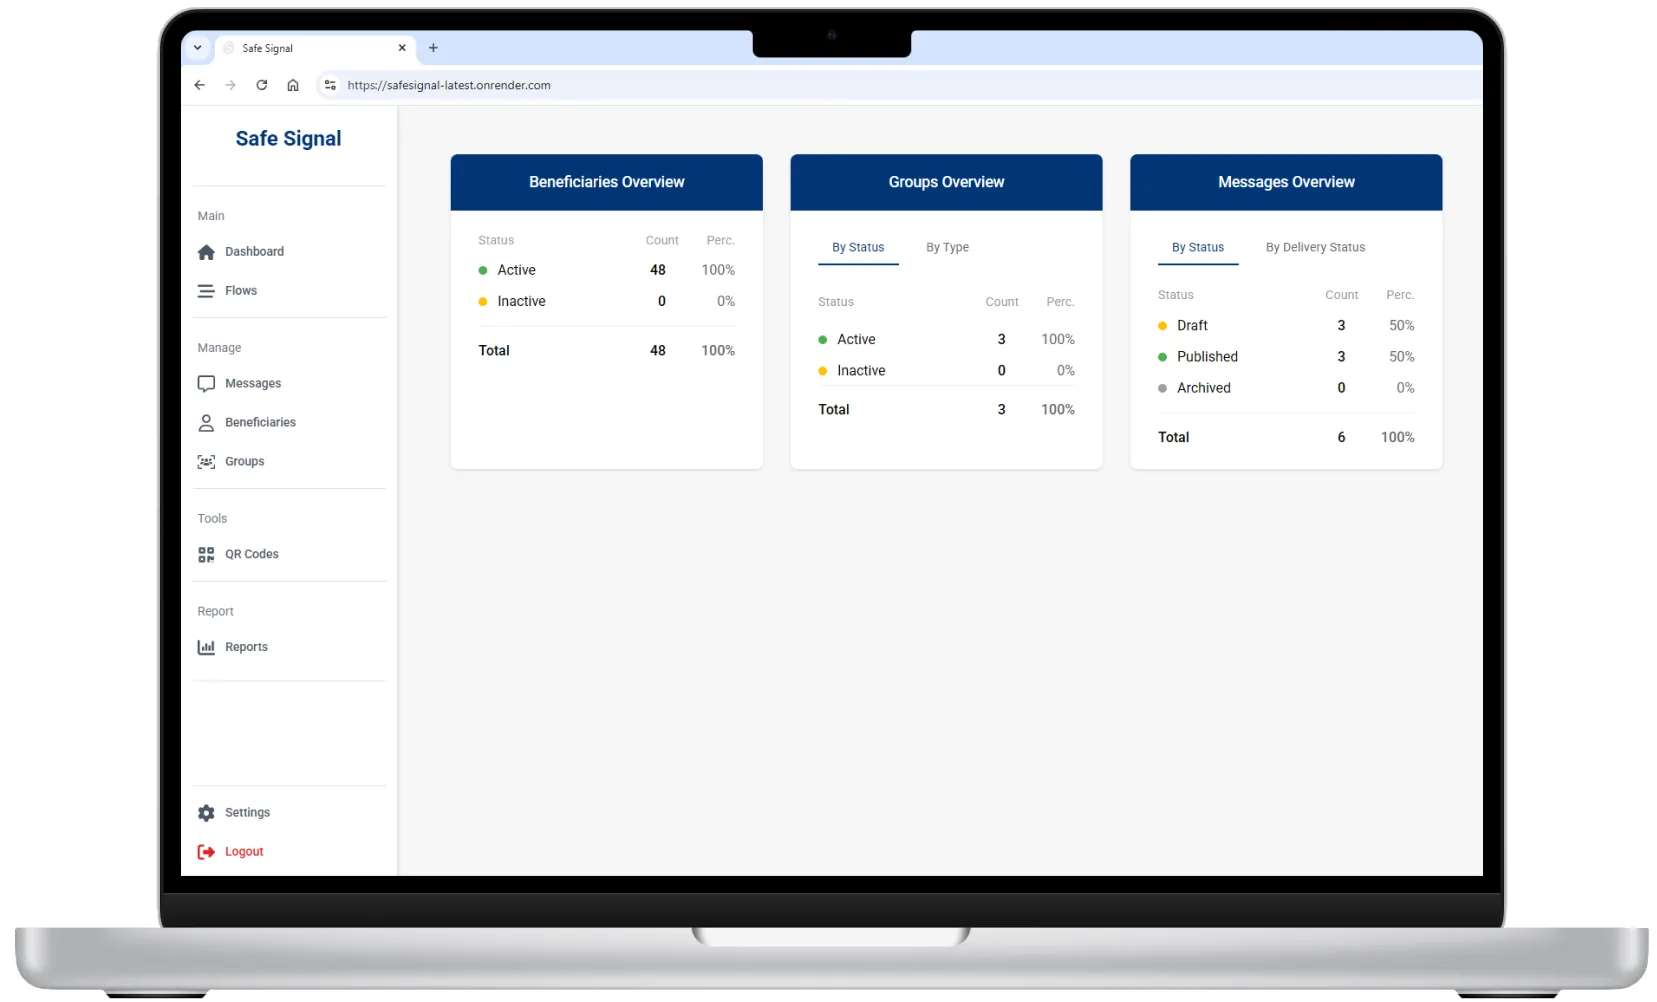Go back with the browser back arrow
Viewport: 1657px width, 1002px height.
click(x=200, y=85)
